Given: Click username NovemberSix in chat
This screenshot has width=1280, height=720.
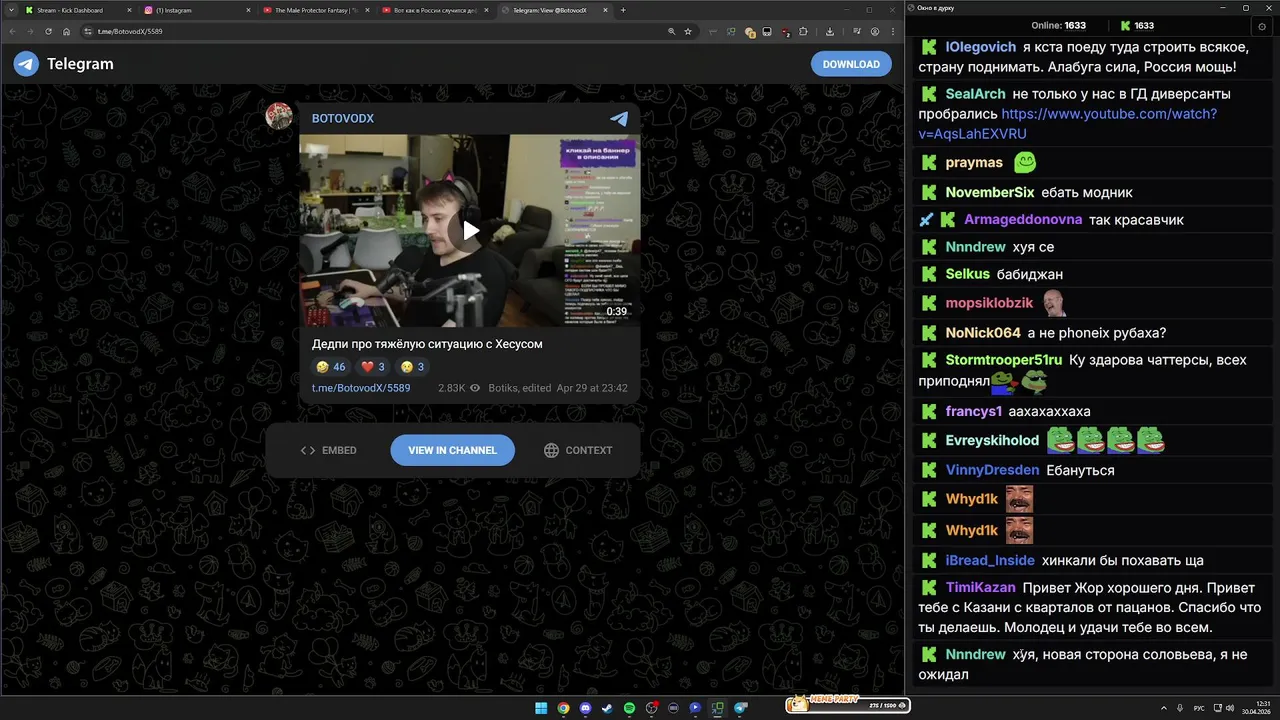Looking at the screenshot, I should [990, 192].
